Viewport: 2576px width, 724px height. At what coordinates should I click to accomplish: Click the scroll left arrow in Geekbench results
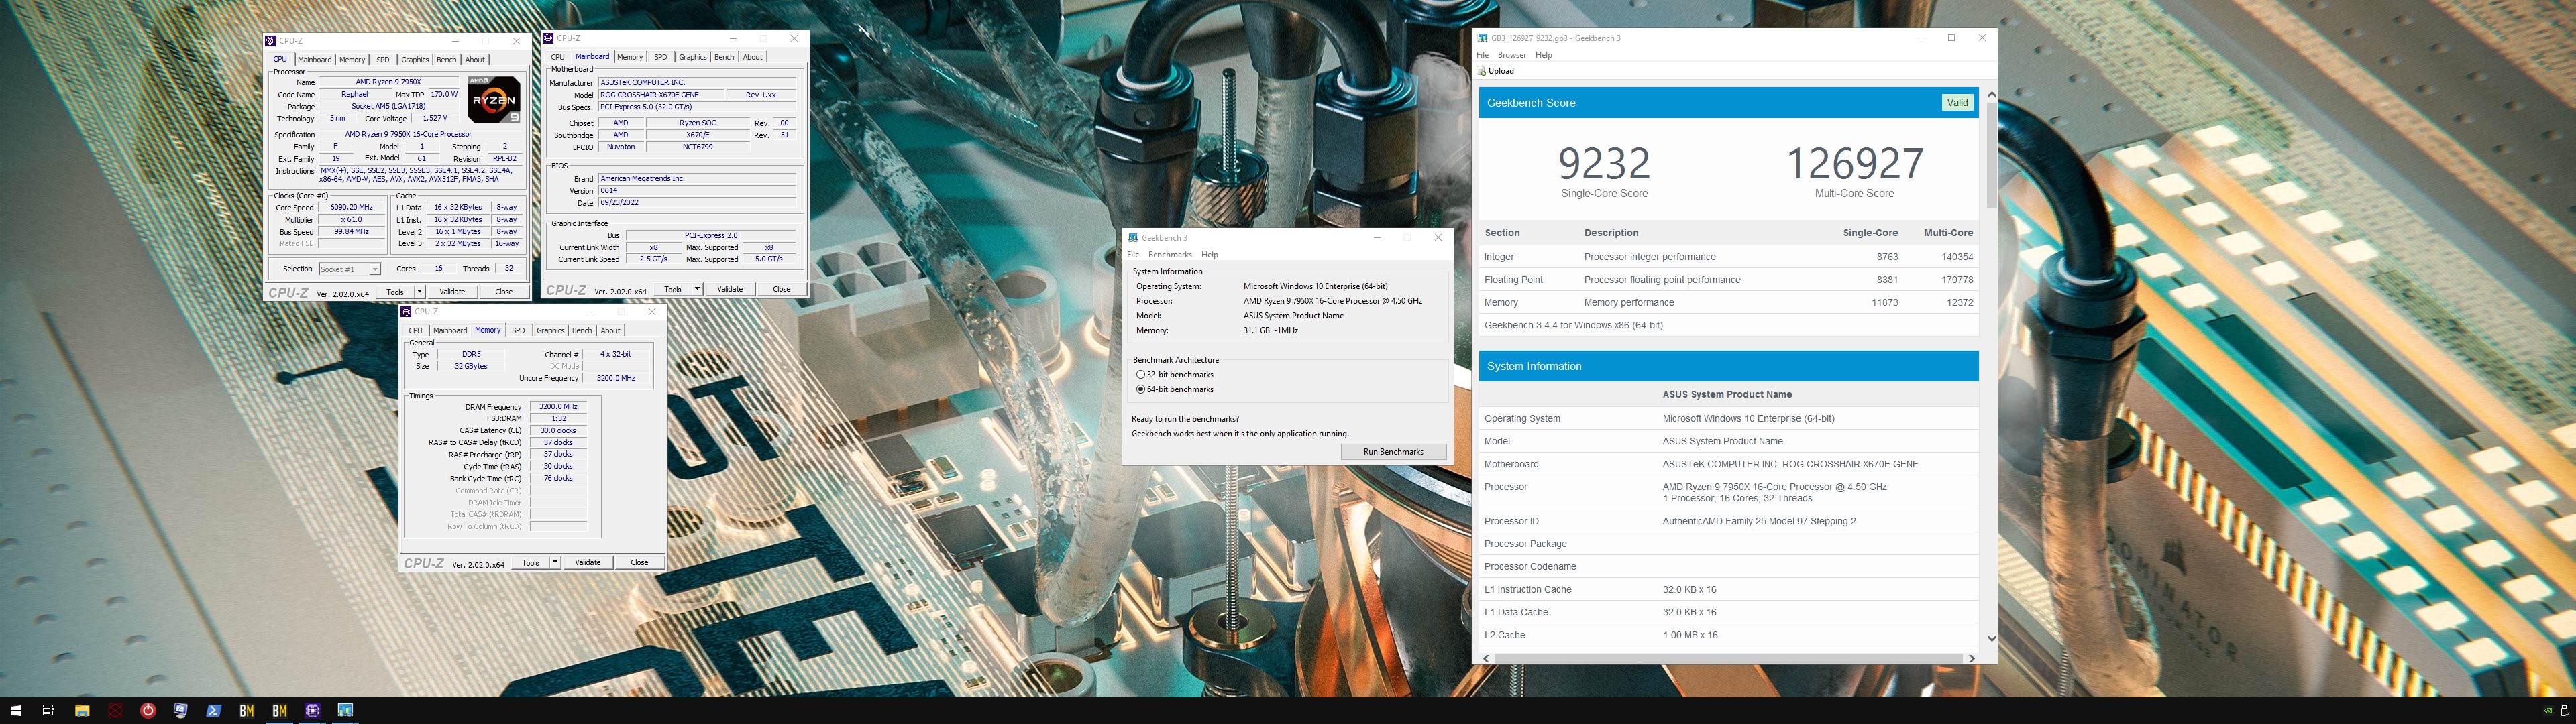pos(1486,658)
